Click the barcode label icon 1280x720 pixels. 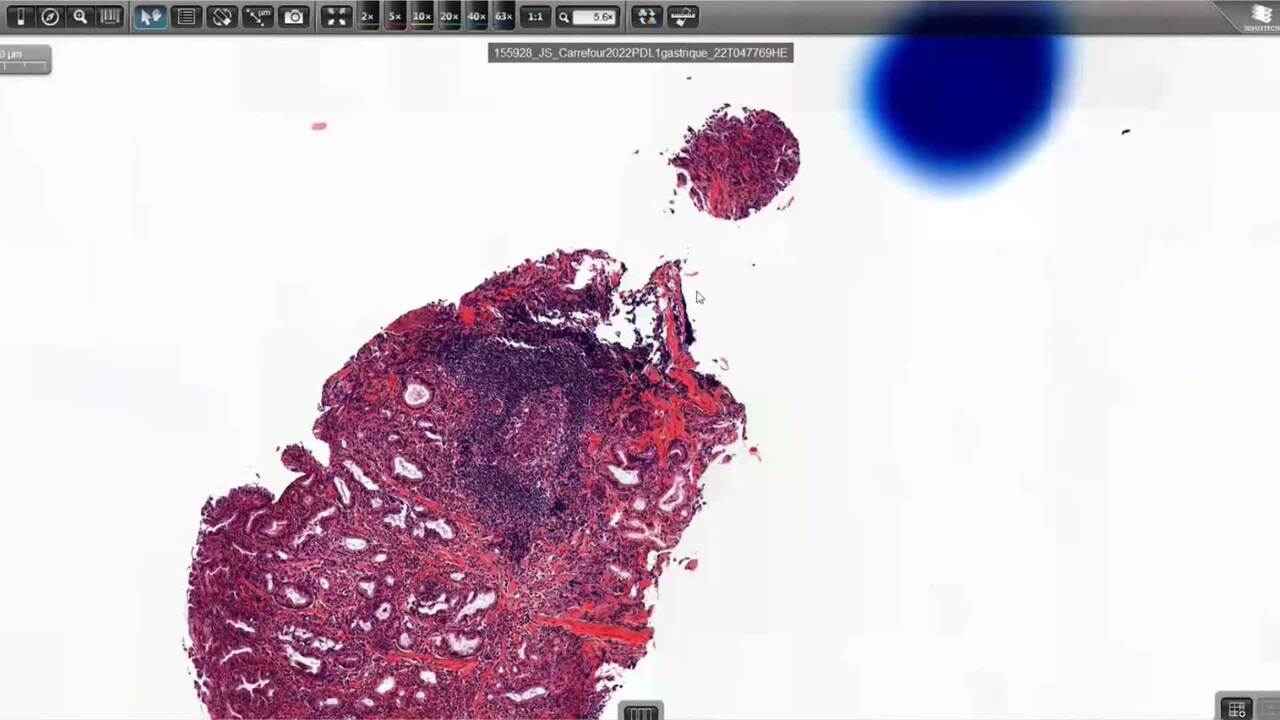coord(110,17)
